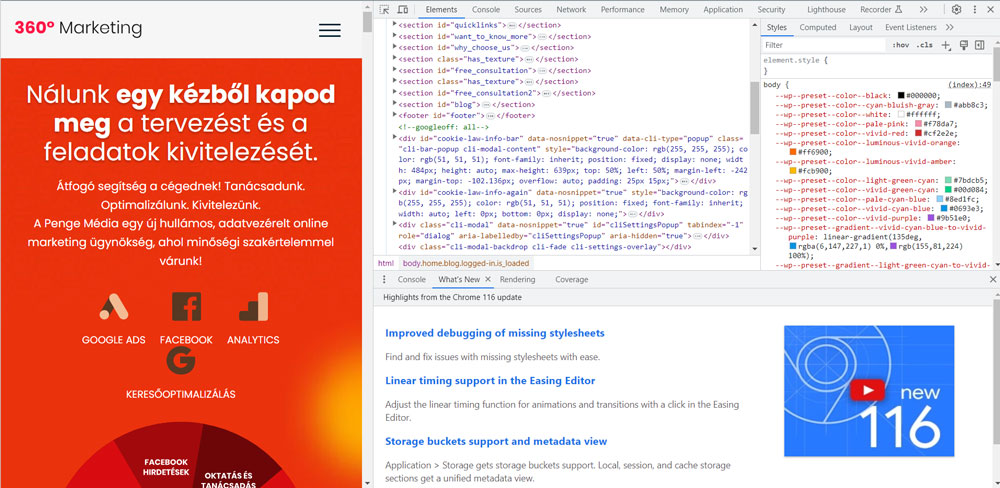Viewport: 1000px width, 488px height.
Task: Toggle the device toolbar icon
Action: 402,10
